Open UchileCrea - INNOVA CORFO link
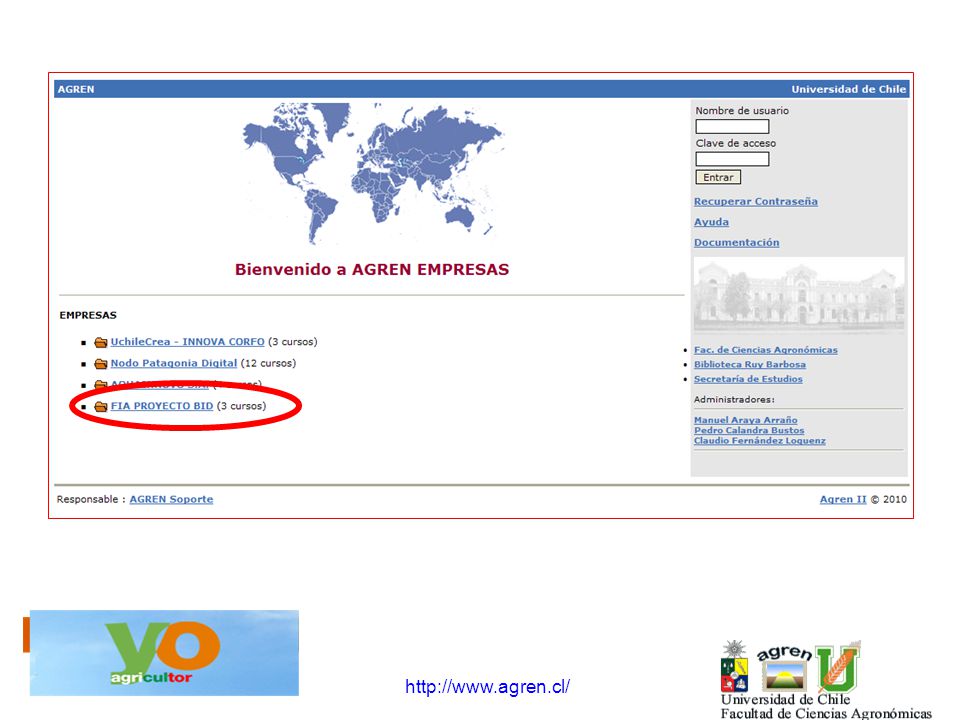Screen dimensions: 960x720 point(187,342)
